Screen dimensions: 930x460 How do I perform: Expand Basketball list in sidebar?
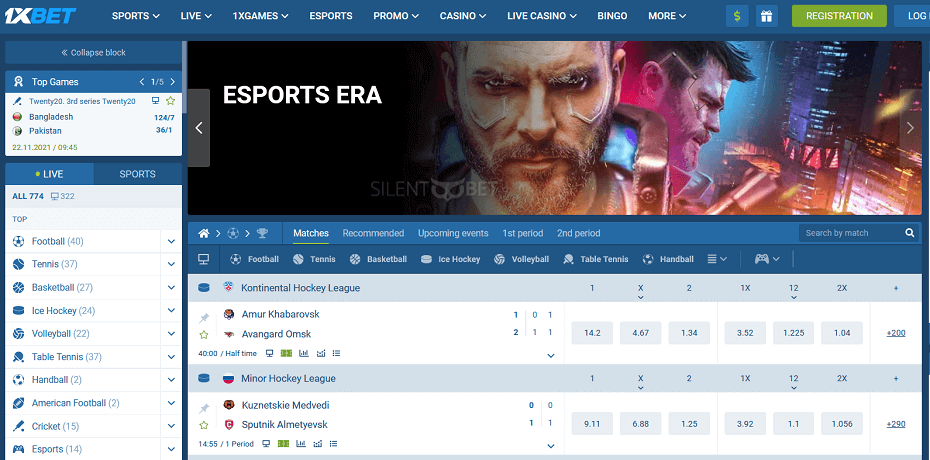[171, 288]
